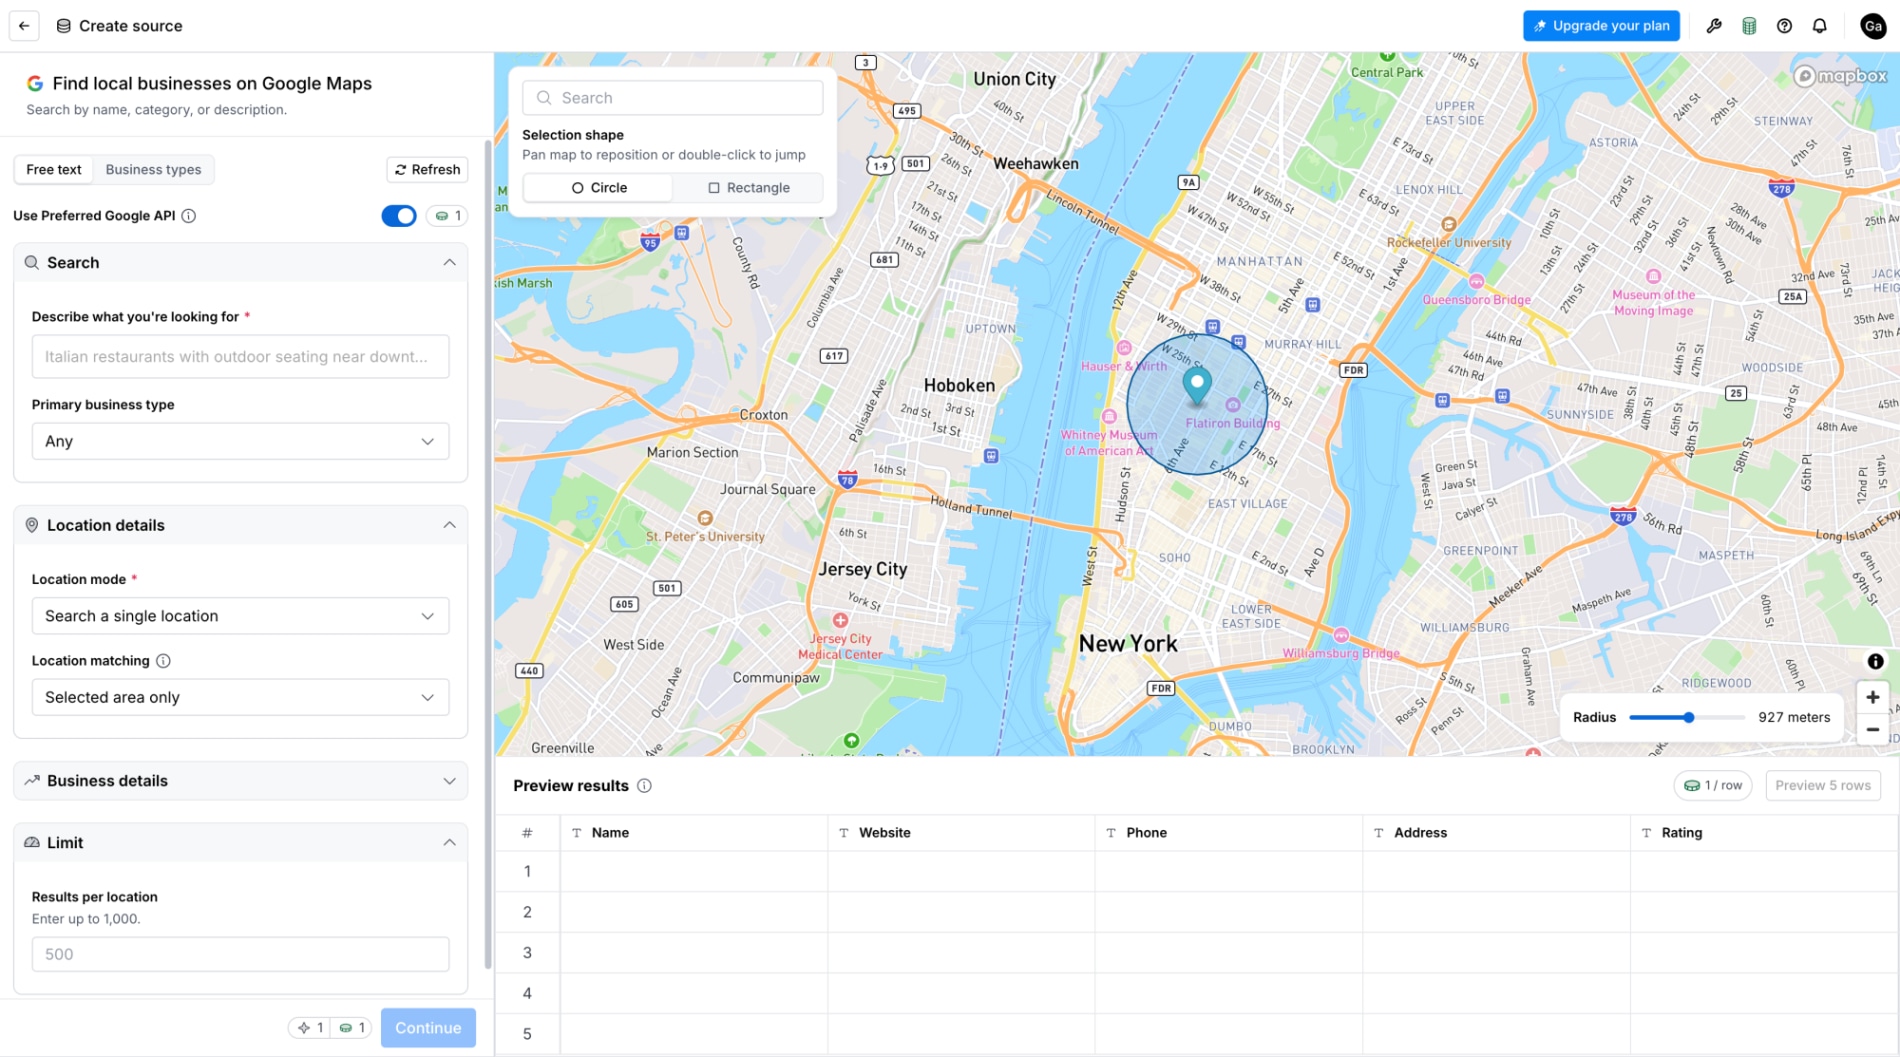
Task: Toggle Use Preferred Google API switch
Action: tap(399, 216)
